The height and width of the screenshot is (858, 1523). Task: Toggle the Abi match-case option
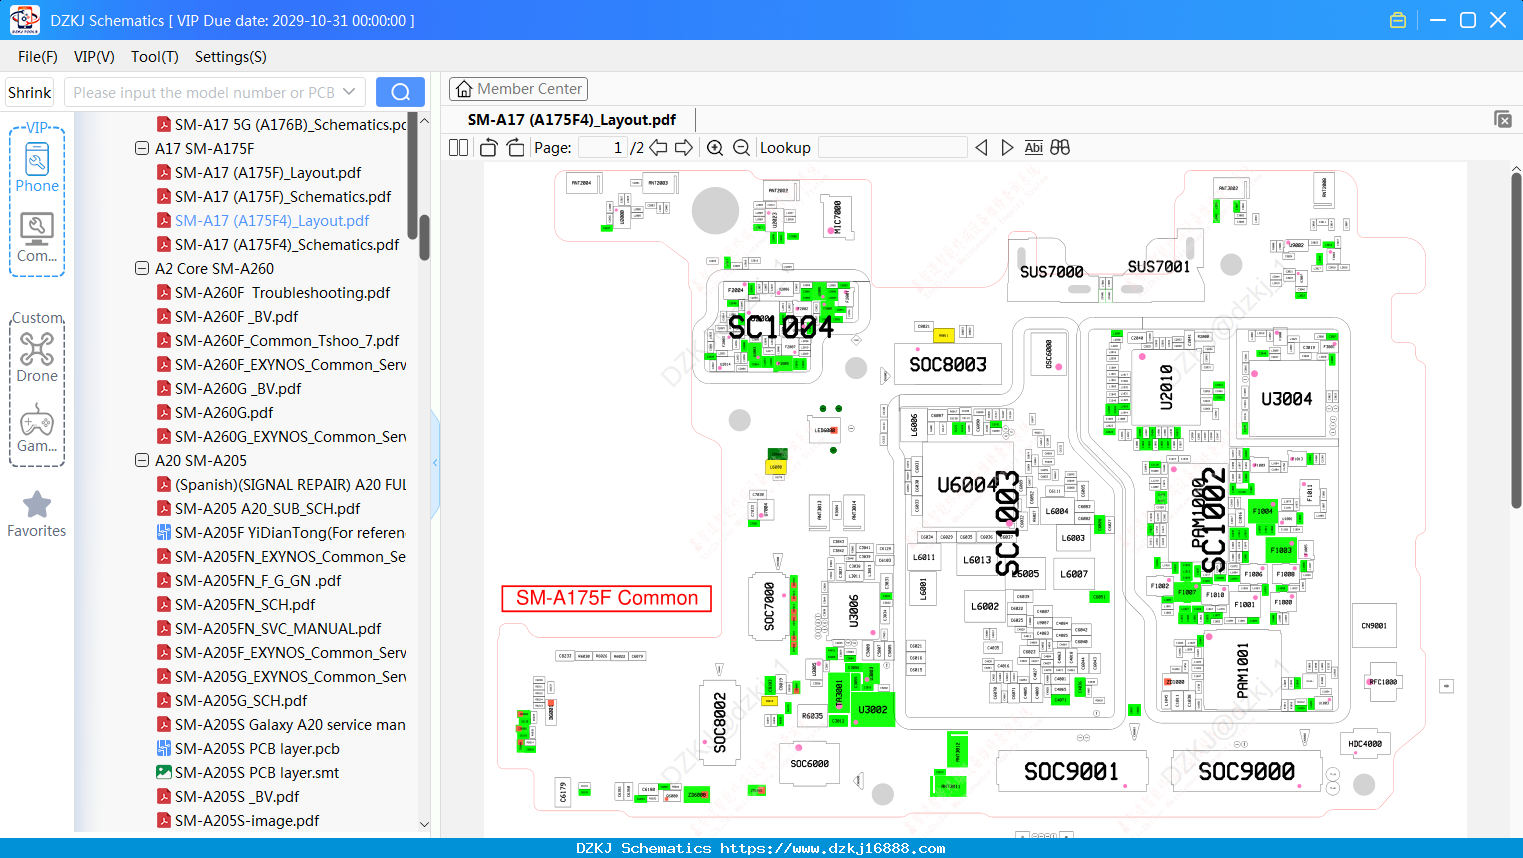tap(1034, 148)
